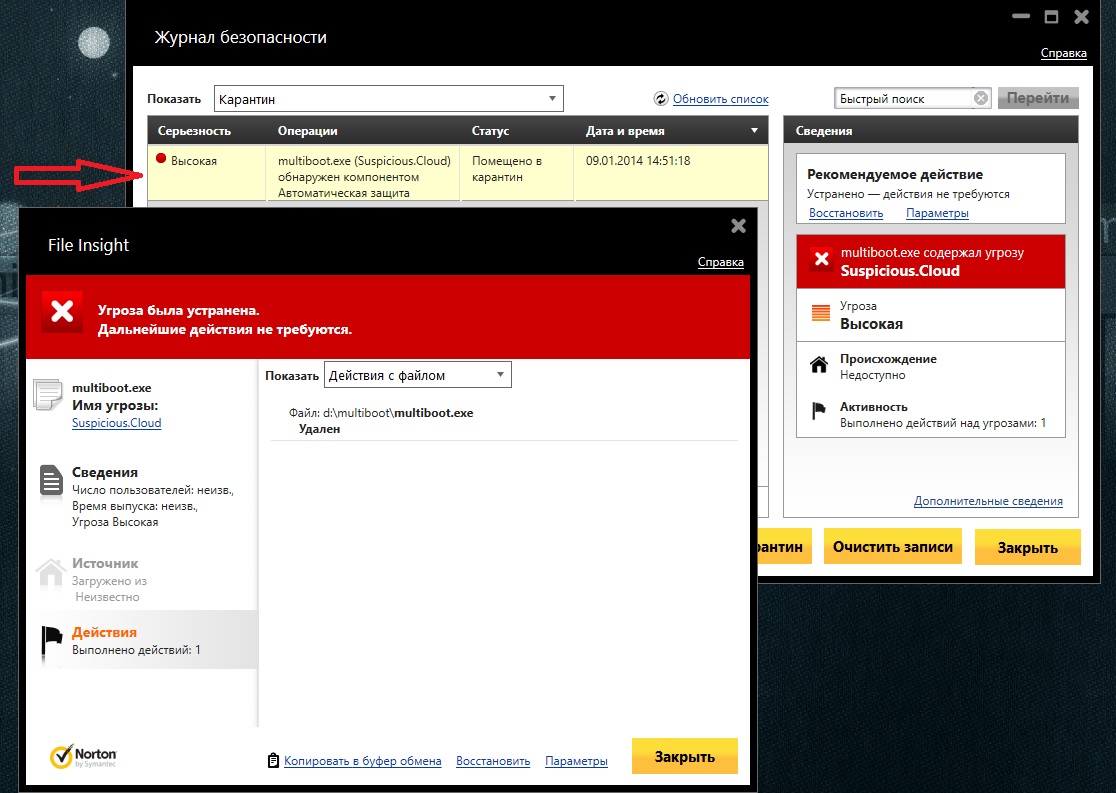This screenshot has height=793, width=1116.
Task: Click the Norton by Symantec logo
Action: [x=83, y=756]
